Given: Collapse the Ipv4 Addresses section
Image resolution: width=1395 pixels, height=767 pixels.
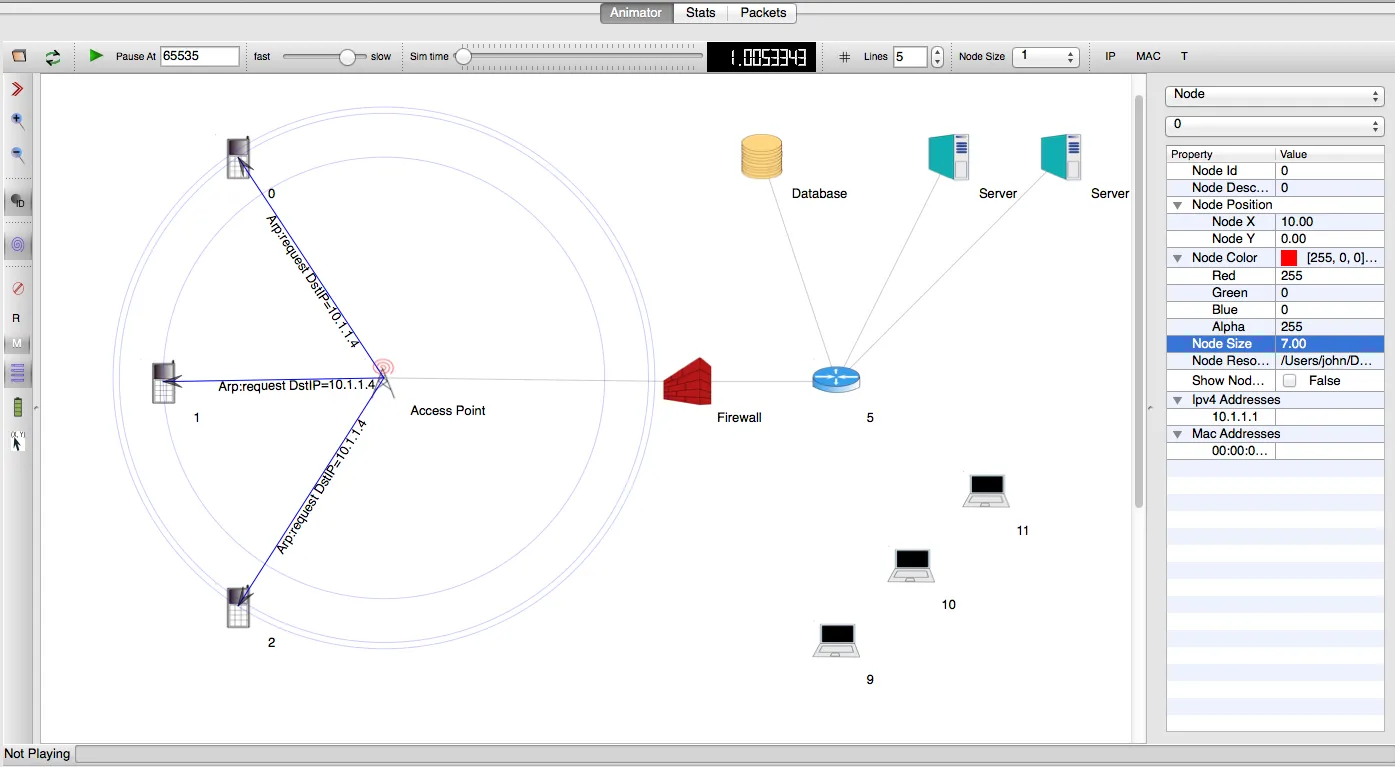Looking at the screenshot, I should tap(1177, 399).
